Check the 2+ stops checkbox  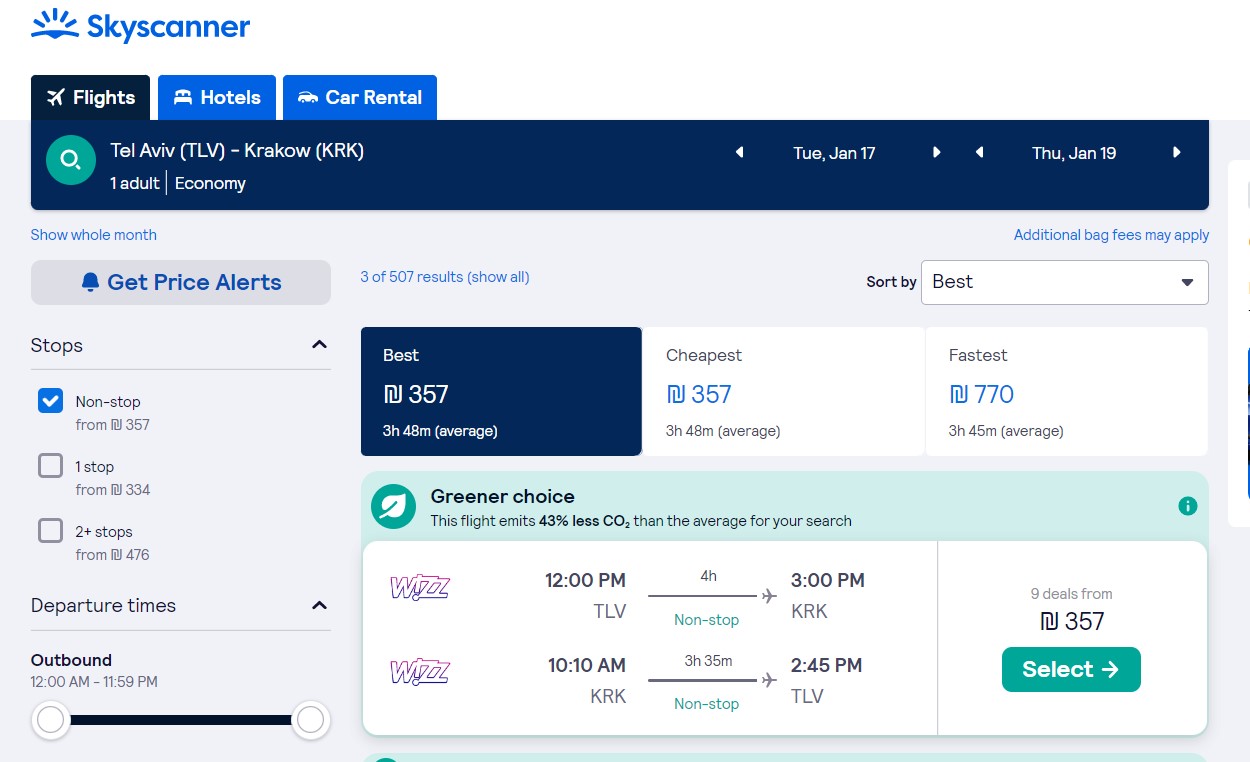tap(50, 531)
